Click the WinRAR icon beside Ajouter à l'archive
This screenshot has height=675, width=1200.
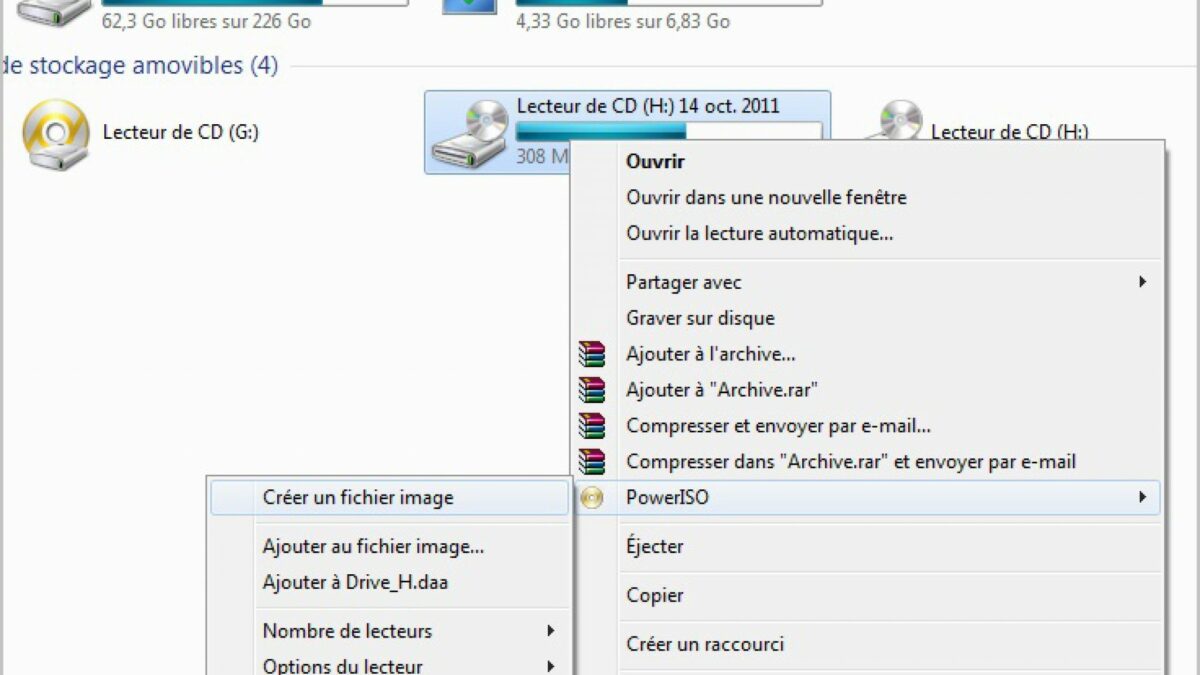coord(592,355)
